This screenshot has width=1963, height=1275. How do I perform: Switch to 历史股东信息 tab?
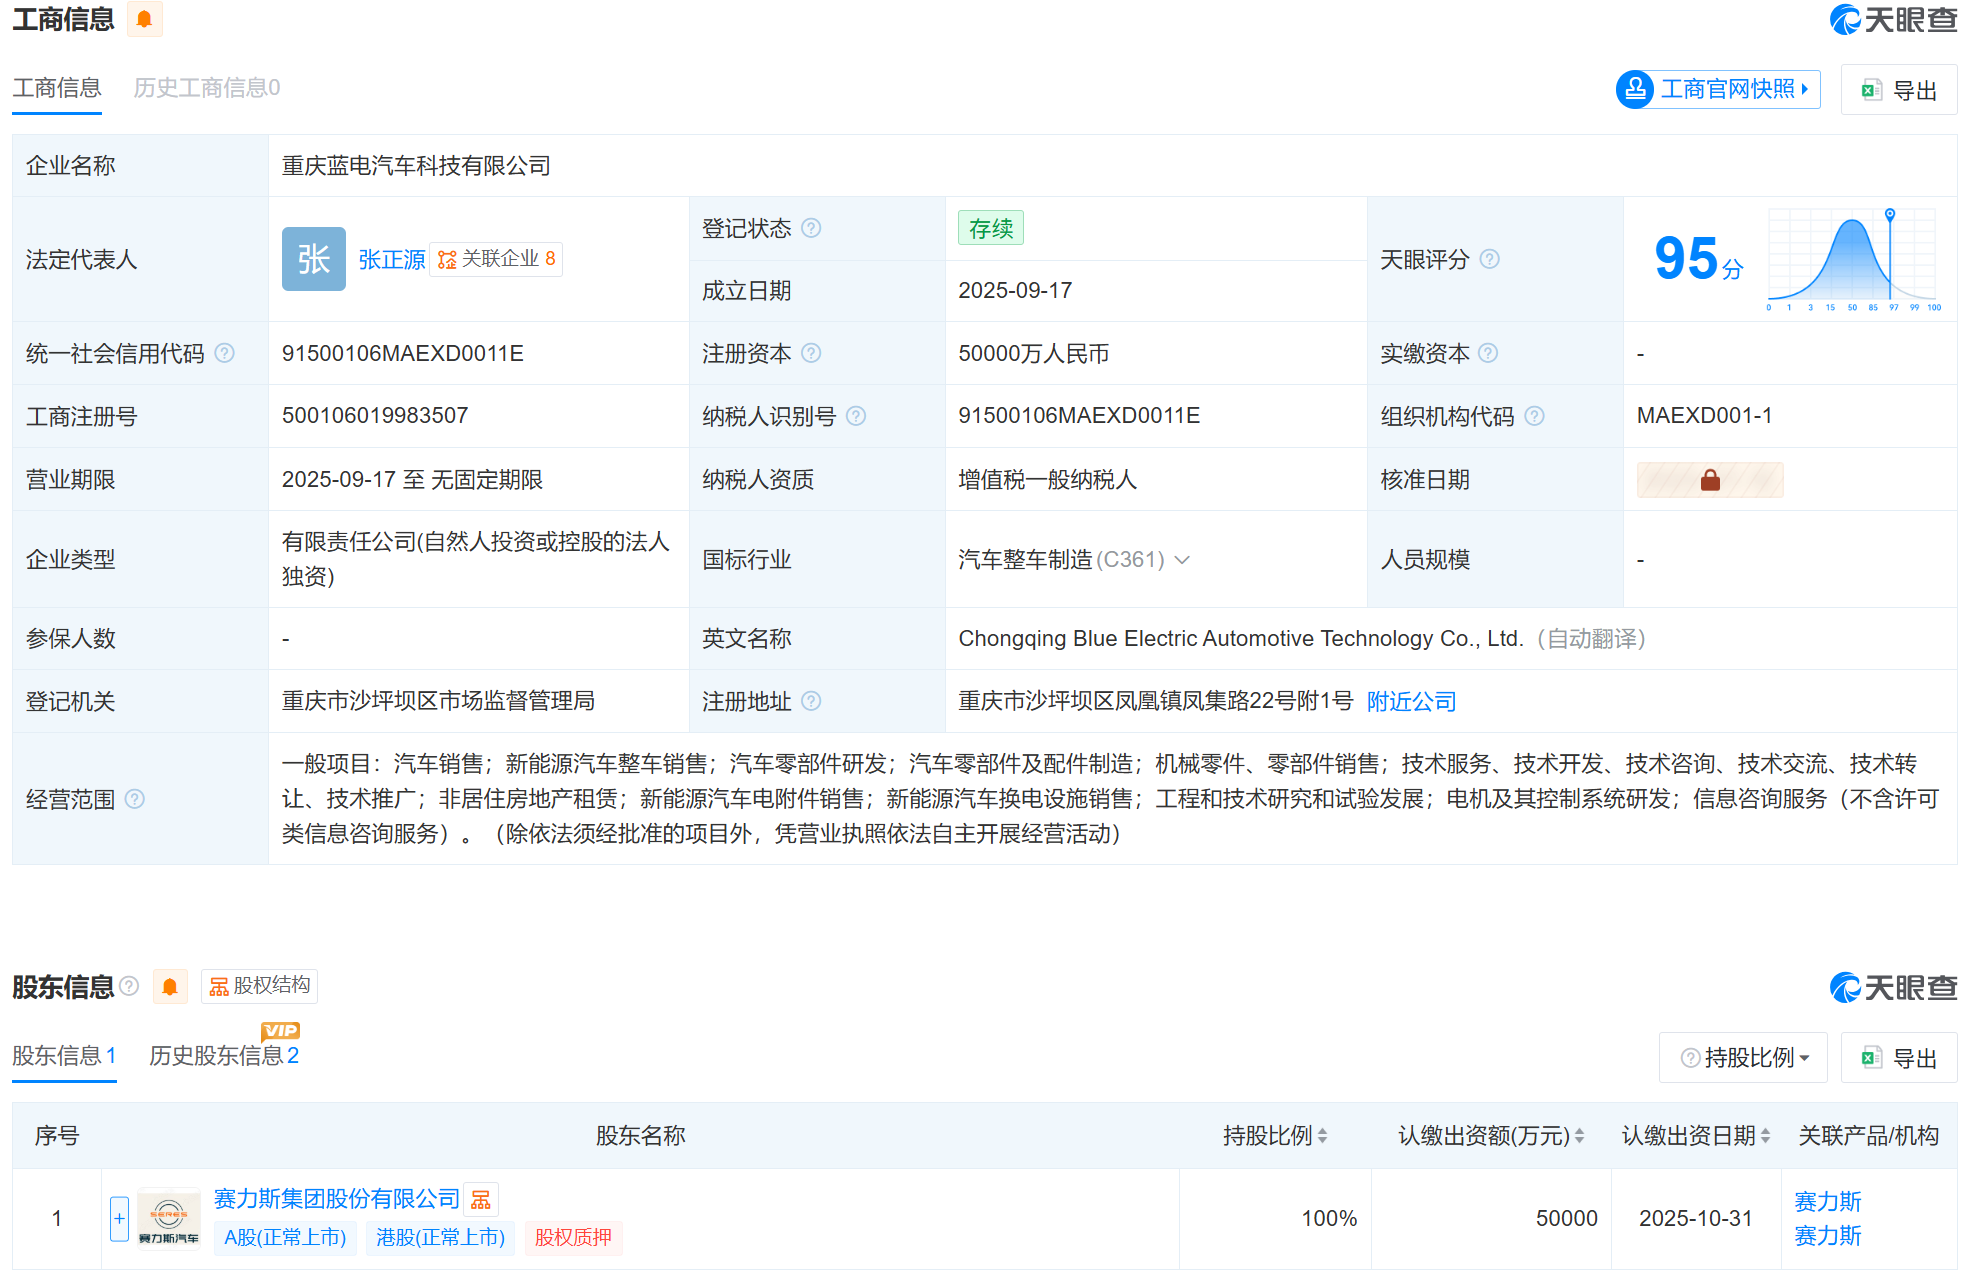click(x=224, y=1056)
